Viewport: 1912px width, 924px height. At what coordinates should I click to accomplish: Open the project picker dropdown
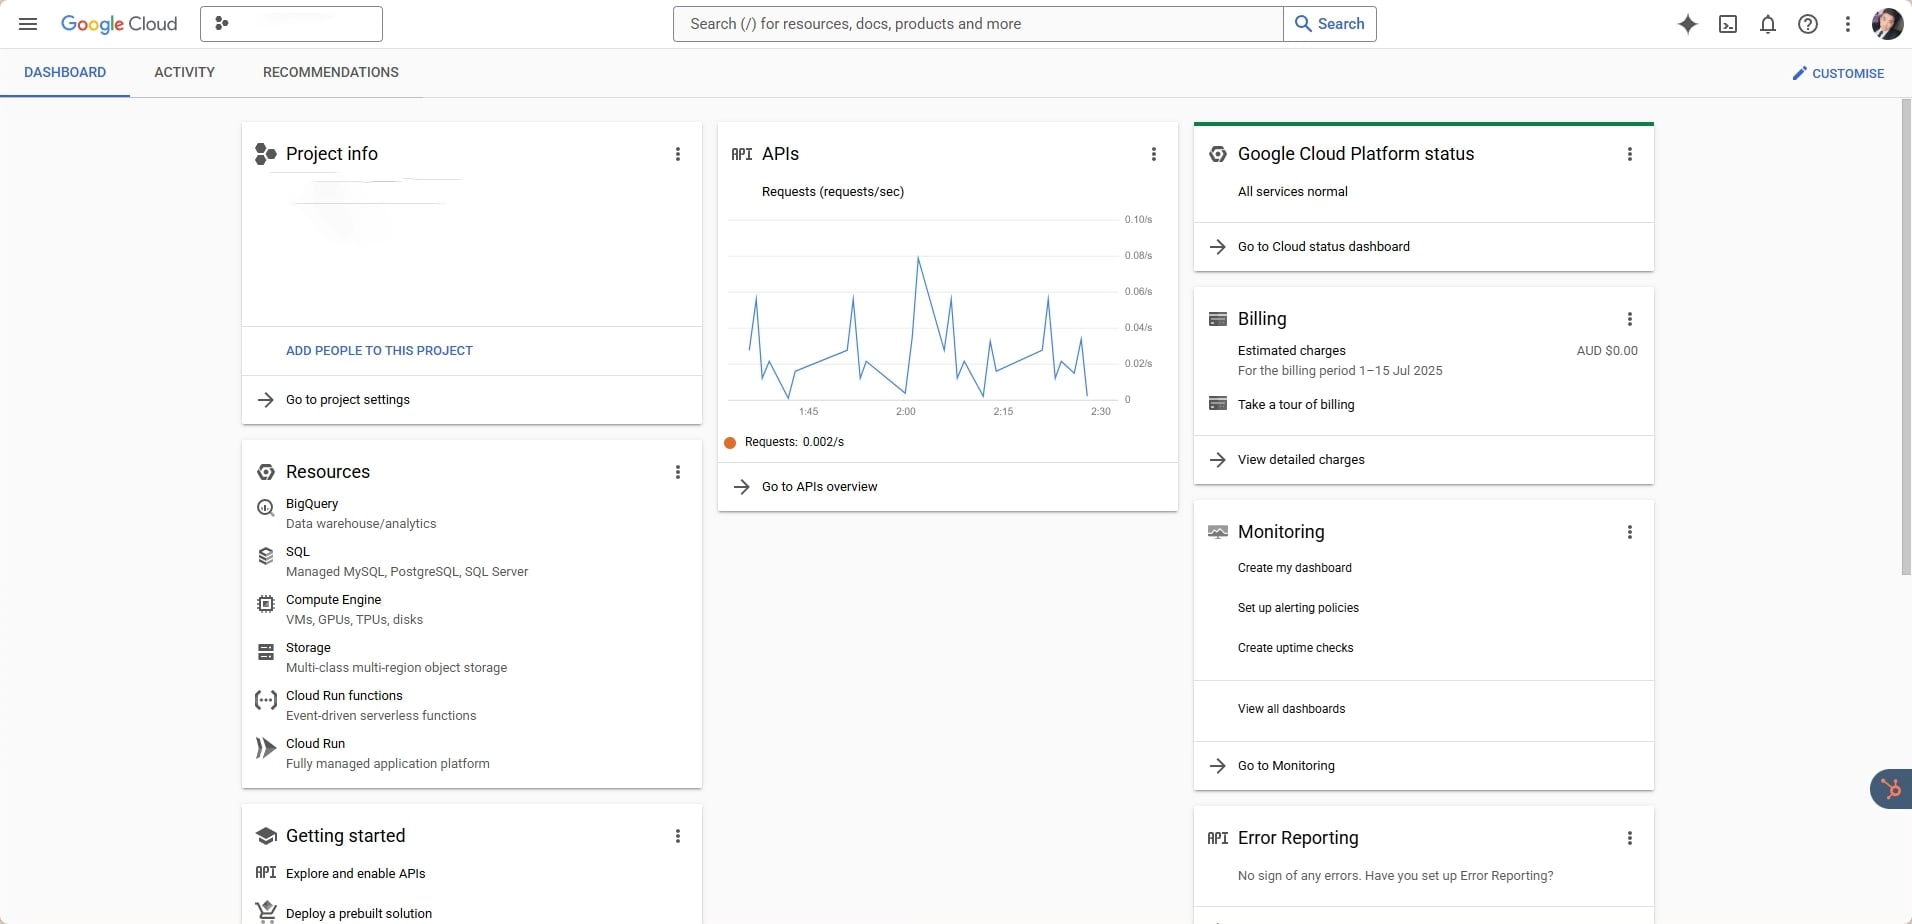click(x=290, y=23)
